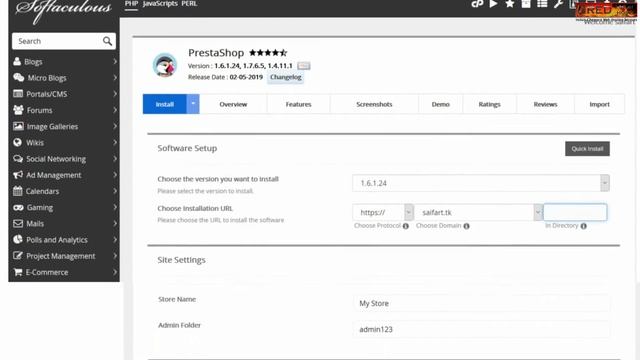This screenshot has height=360, width=640.
Task: Click the Admin Folder field
Action: [x=482, y=329]
